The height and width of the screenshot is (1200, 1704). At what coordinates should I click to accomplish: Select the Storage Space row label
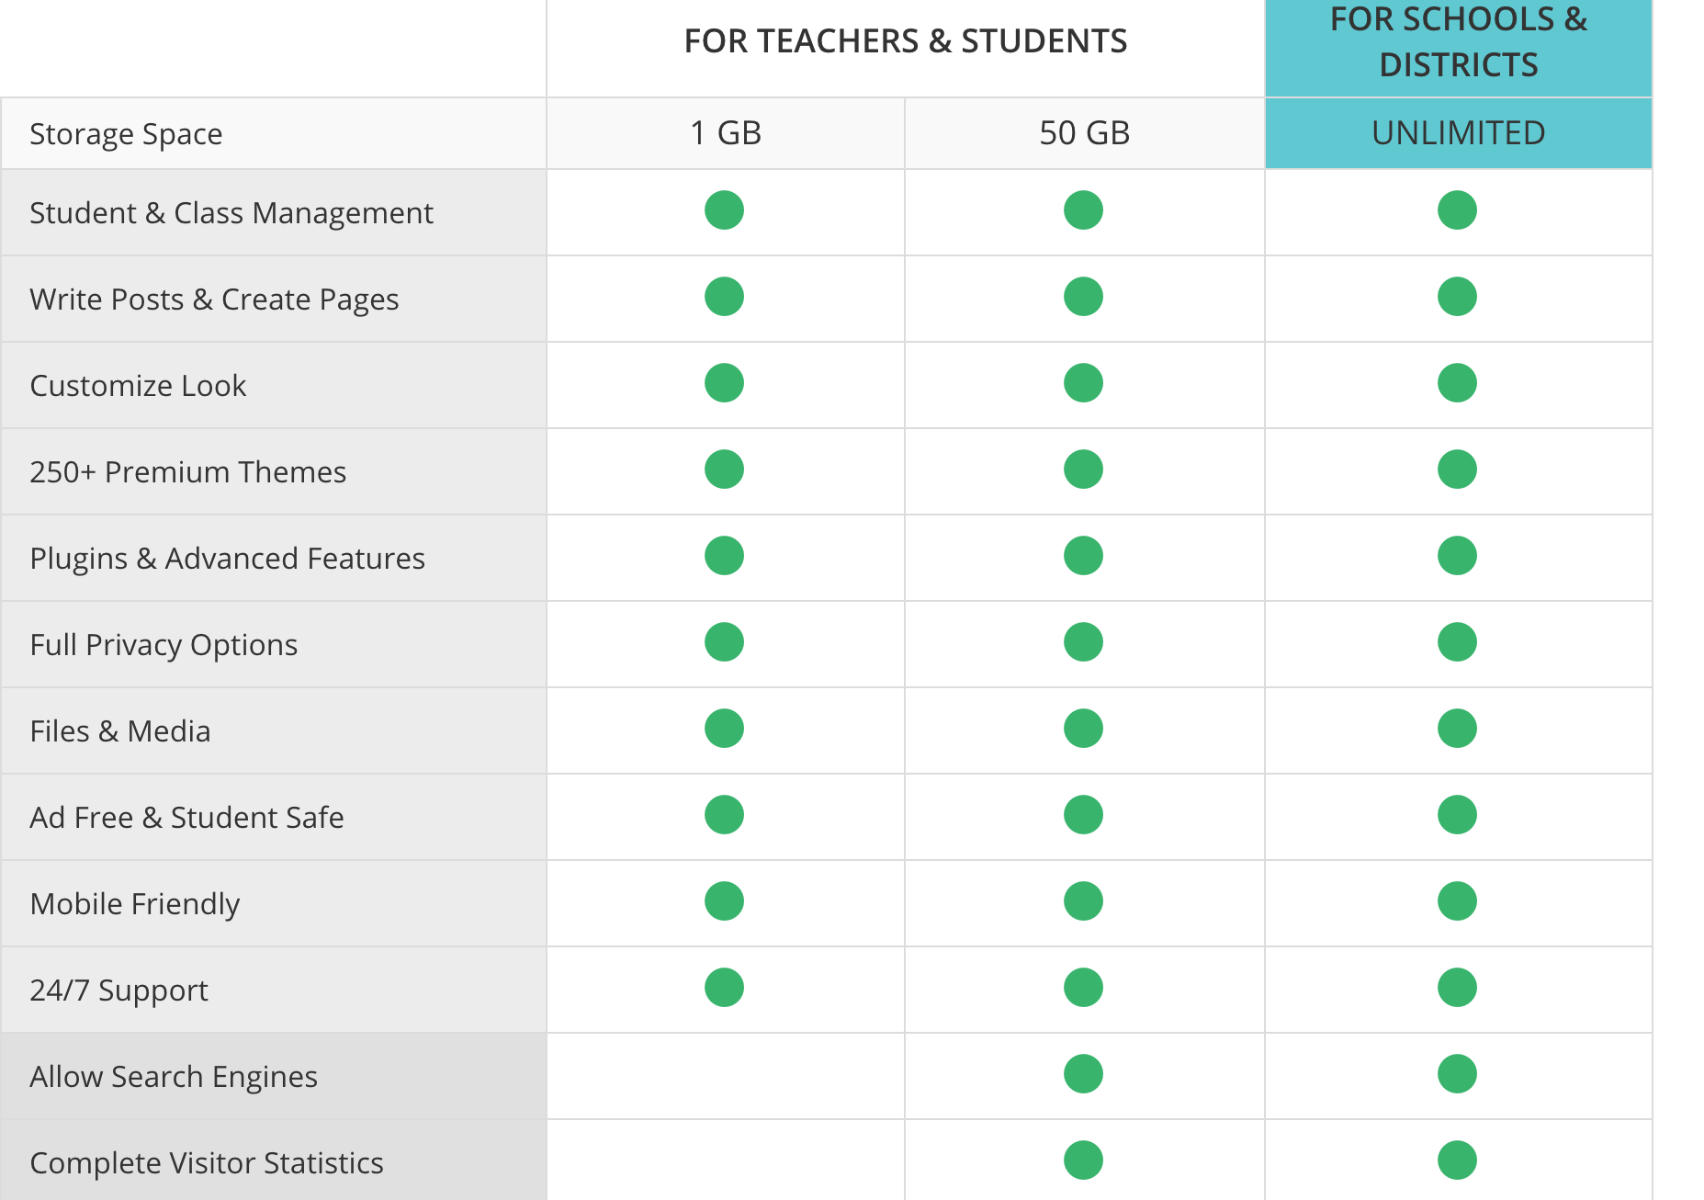tap(126, 133)
